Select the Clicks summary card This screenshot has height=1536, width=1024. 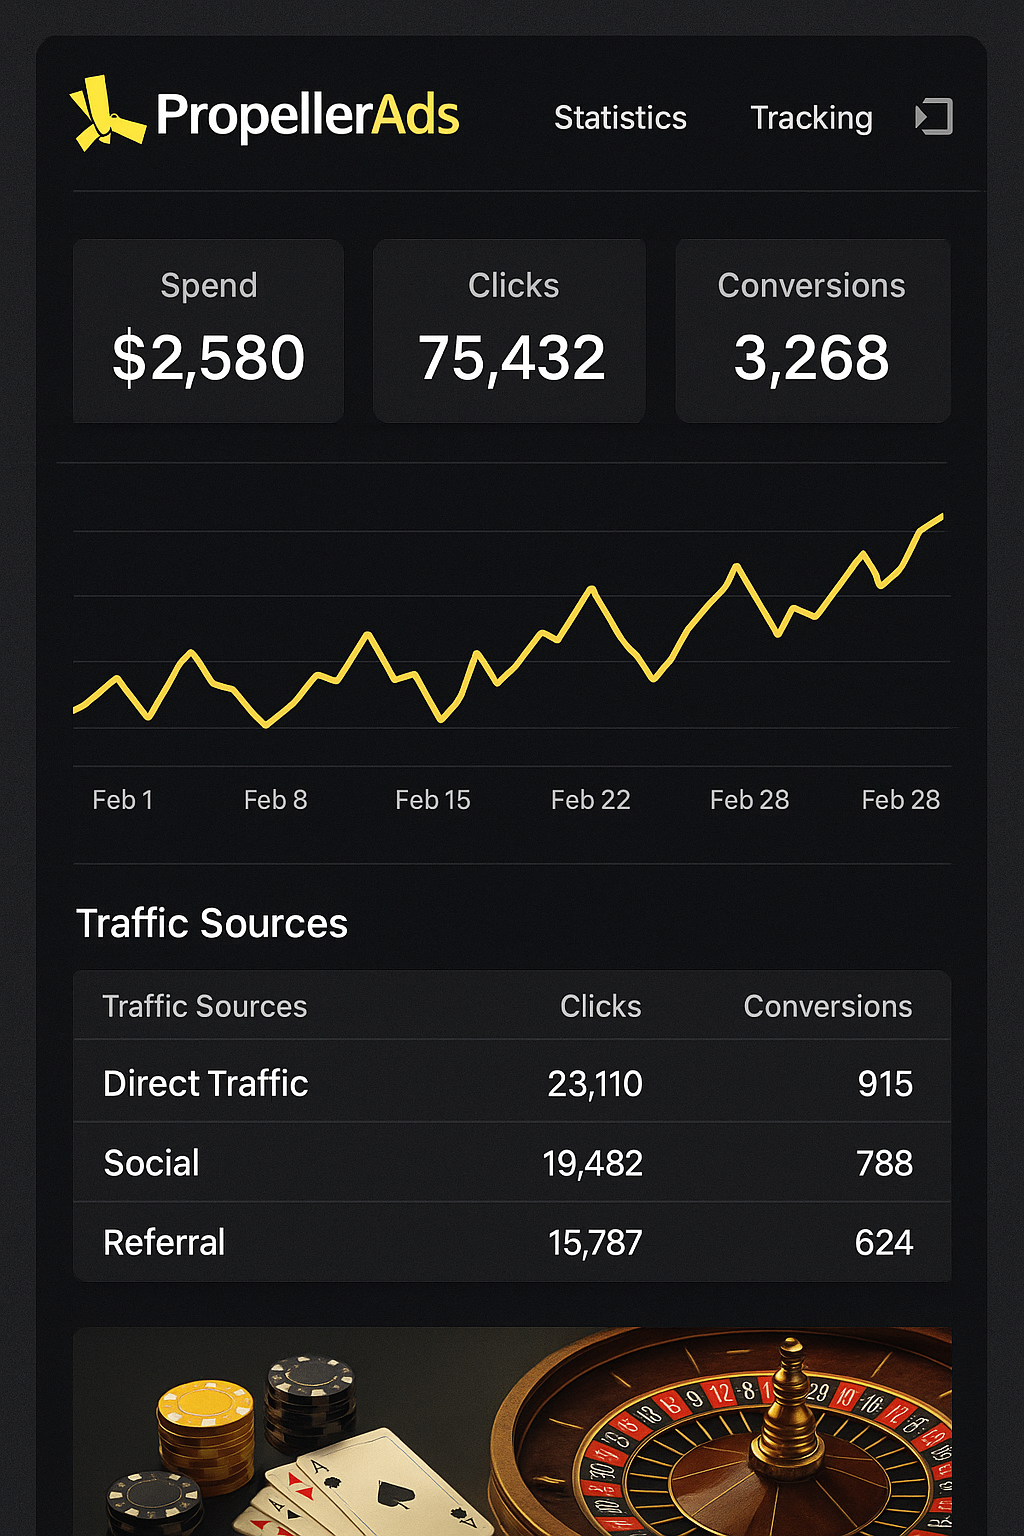510,331
